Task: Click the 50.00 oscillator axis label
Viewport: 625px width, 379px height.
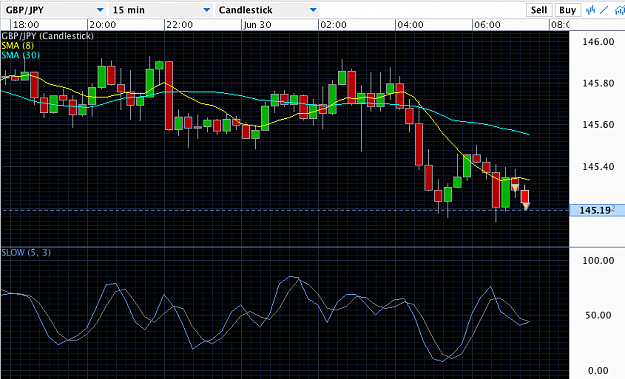Action: (x=598, y=315)
